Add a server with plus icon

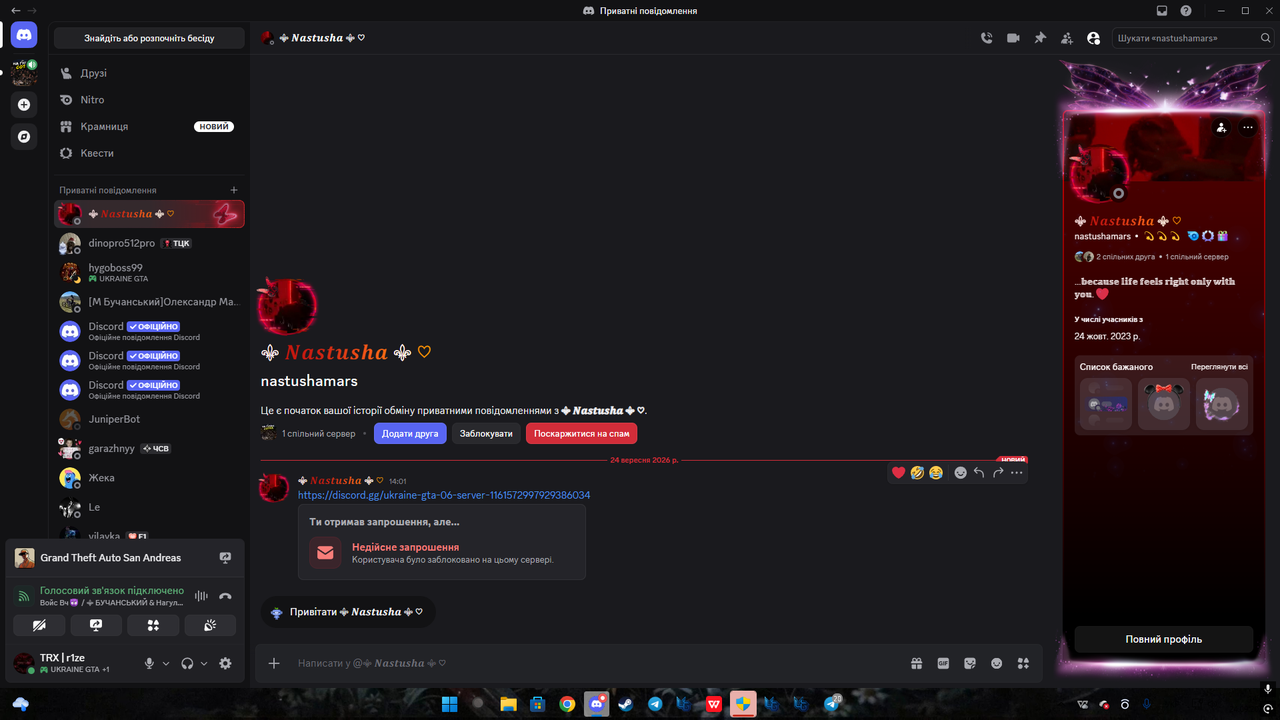24,104
